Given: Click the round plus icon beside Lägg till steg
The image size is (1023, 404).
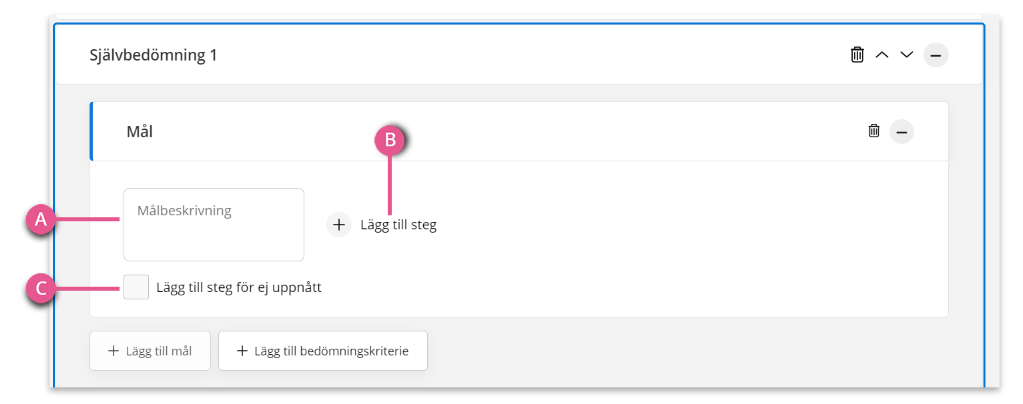Looking at the screenshot, I should (339, 225).
